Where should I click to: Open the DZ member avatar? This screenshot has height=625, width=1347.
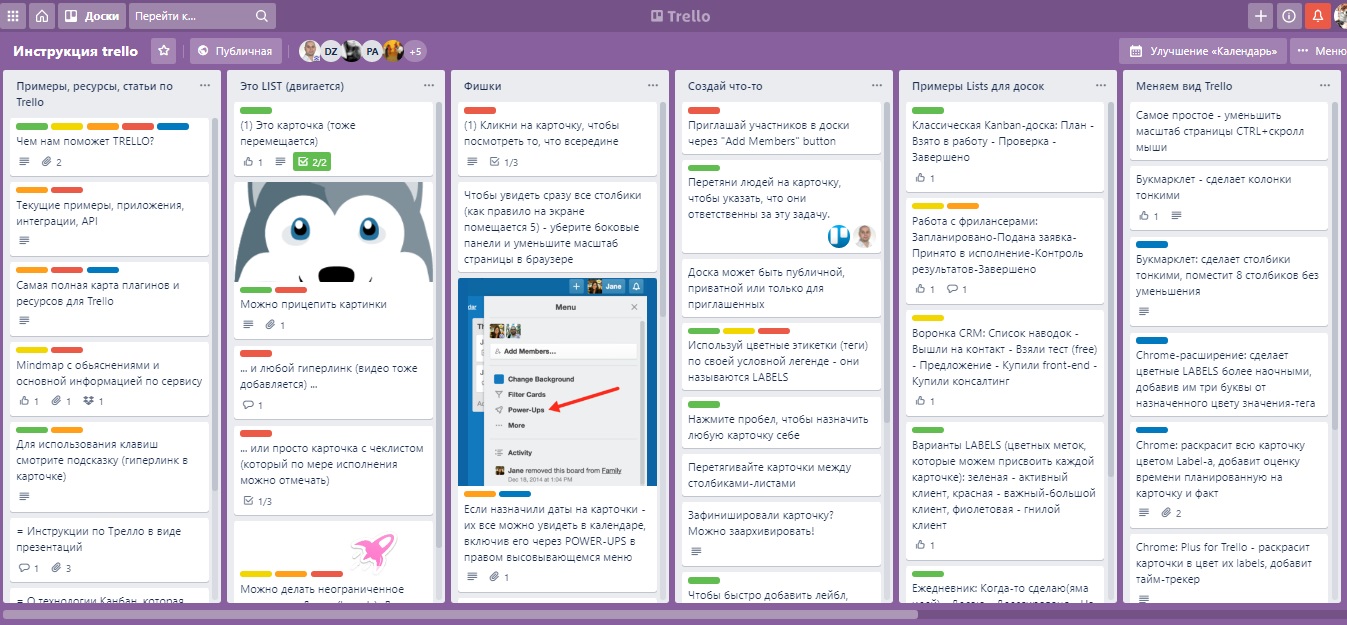coord(330,51)
